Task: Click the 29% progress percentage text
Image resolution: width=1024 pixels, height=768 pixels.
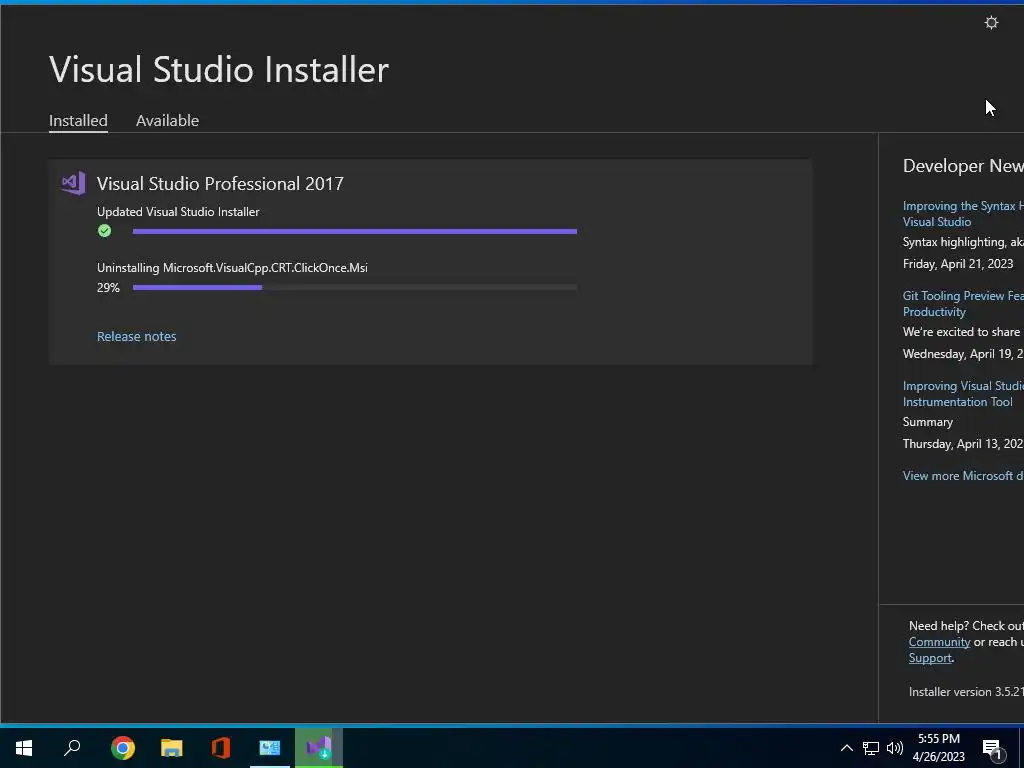Action: 108,287
